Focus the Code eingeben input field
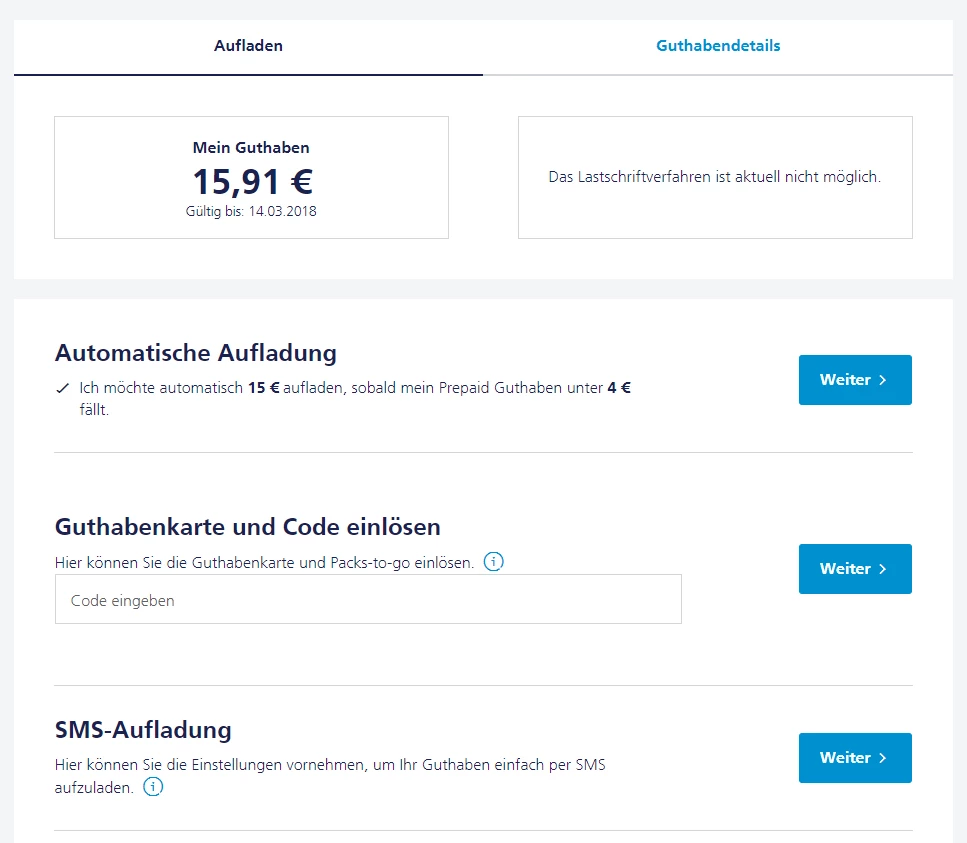Image resolution: width=967 pixels, height=843 pixels. (368, 600)
